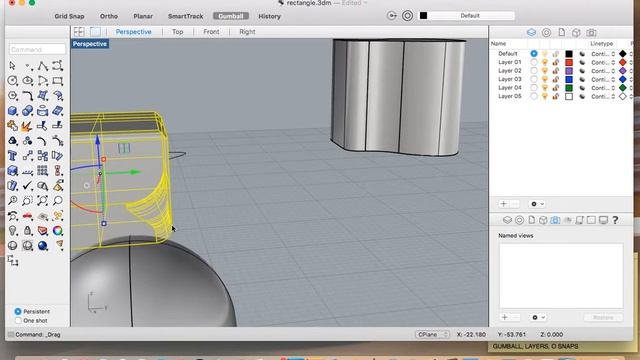Image resolution: width=640 pixels, height=360 pixels.
Task: Click the blue Rendered sphere tool
Action: pos(42,246)
